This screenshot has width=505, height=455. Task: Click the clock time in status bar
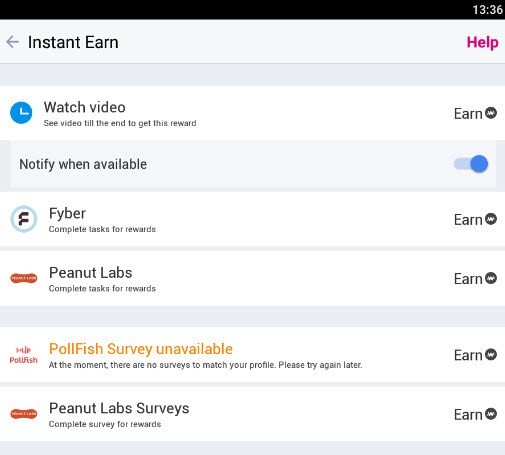pos(488,10)
